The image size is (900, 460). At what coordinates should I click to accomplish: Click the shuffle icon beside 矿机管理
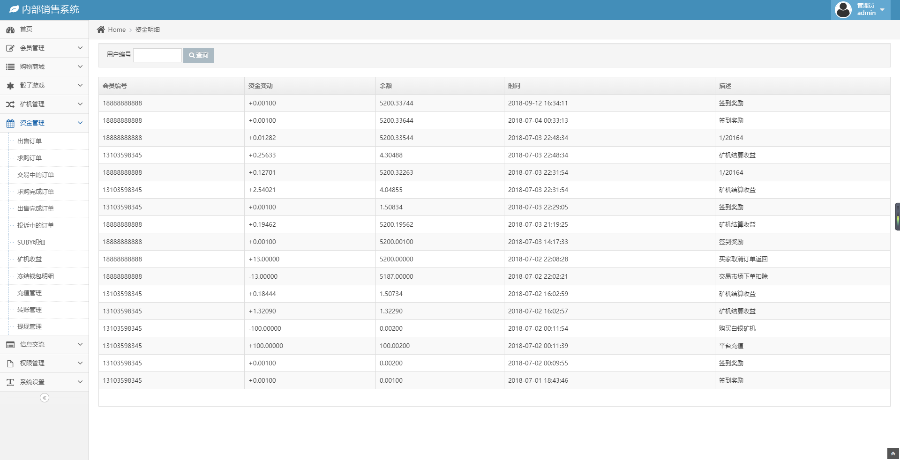pyautogui.click(x=10, y=104)
